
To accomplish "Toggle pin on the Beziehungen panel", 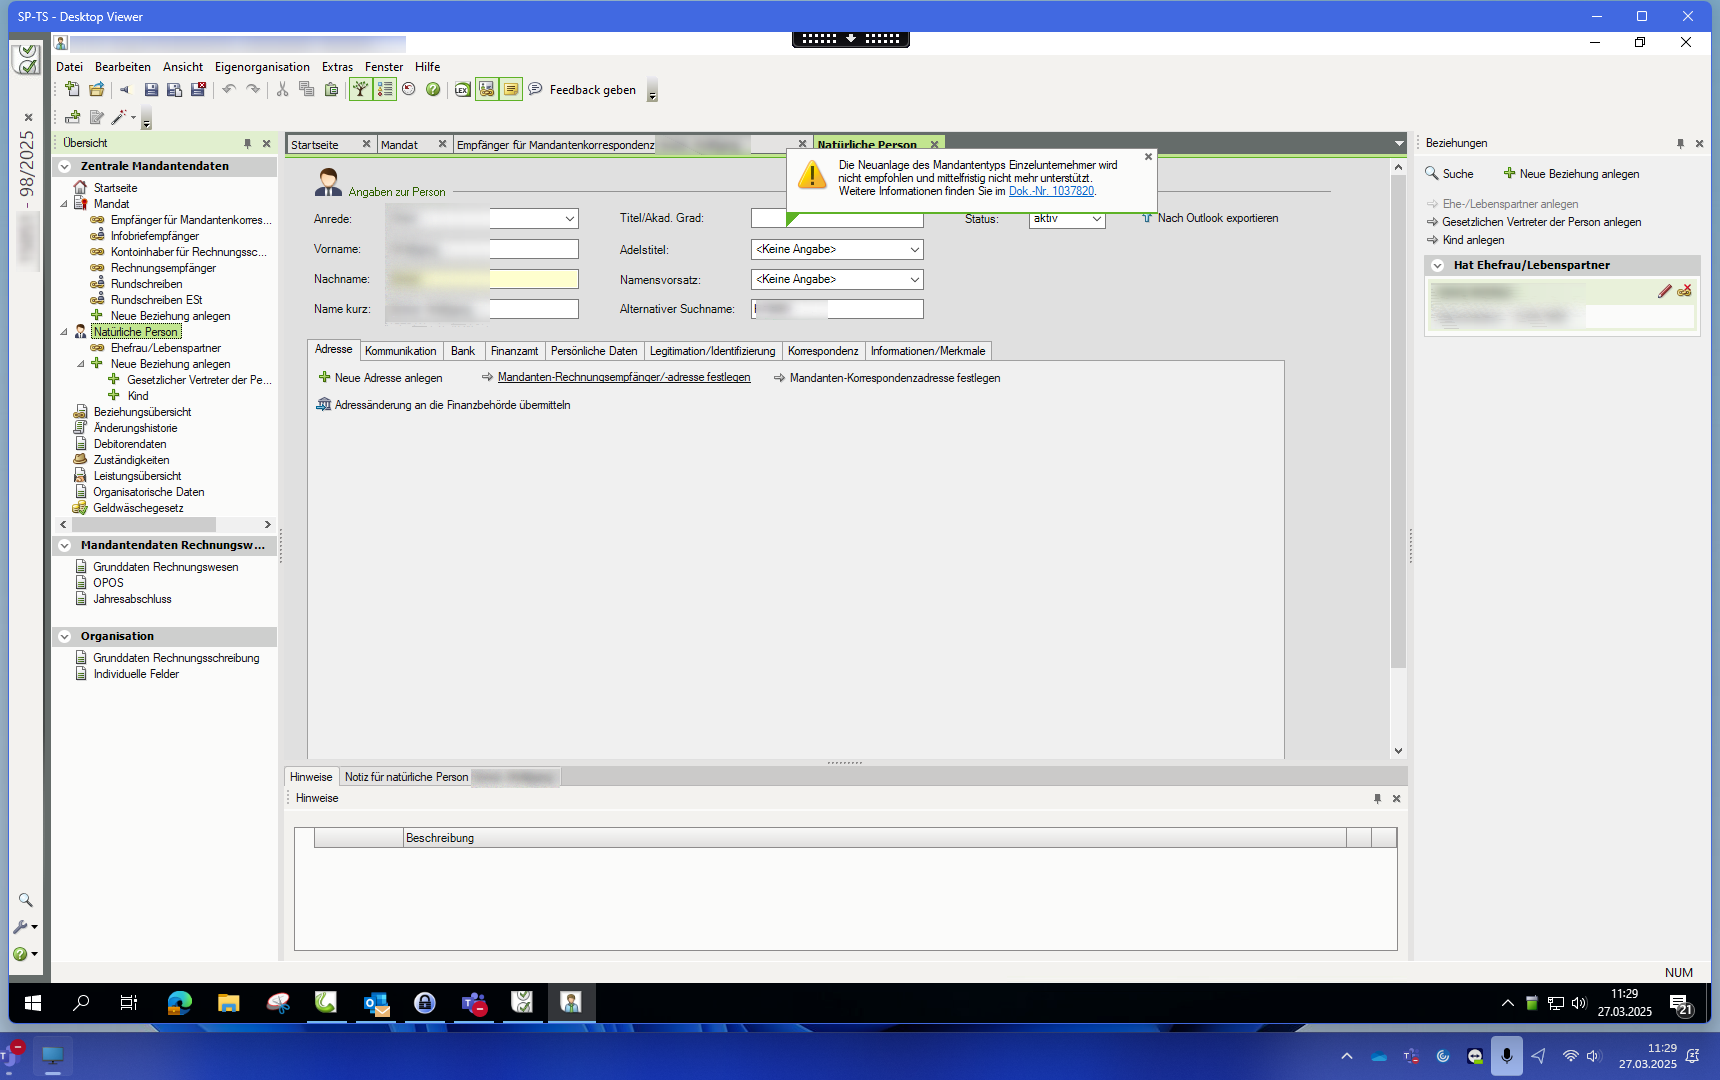I will 1680,144.
